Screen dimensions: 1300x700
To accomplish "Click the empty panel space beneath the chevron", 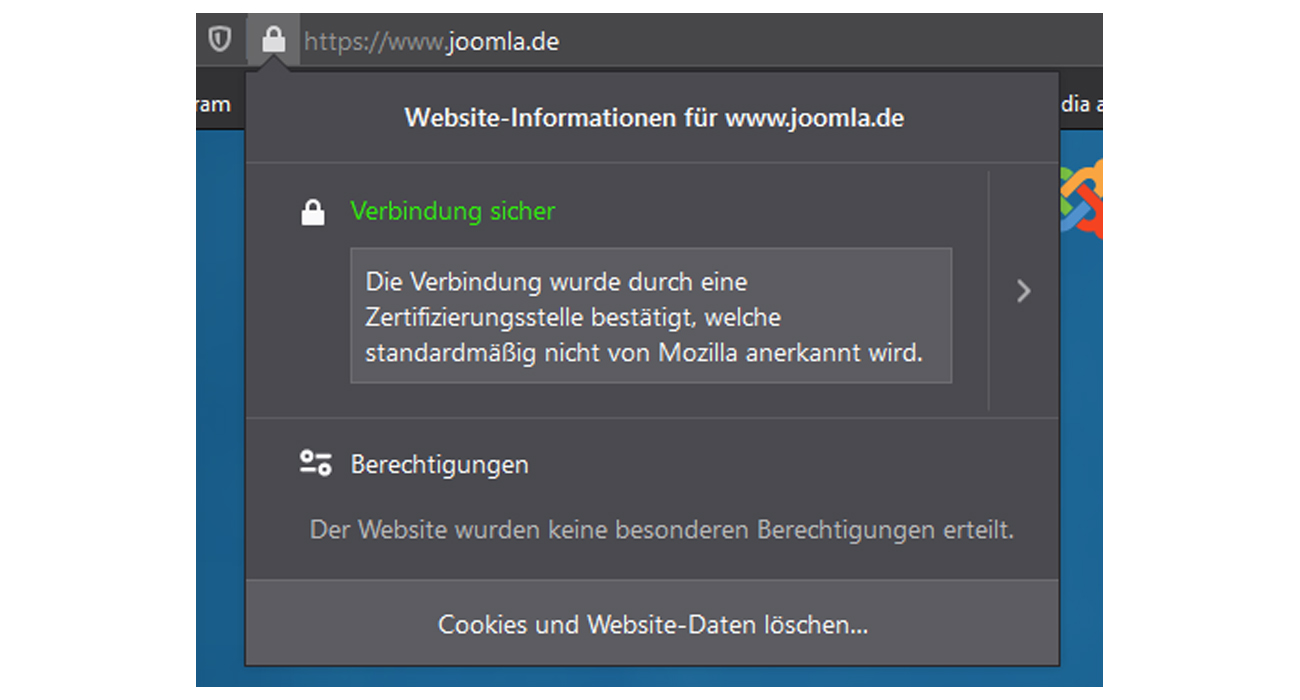I will pos(1023,370).
